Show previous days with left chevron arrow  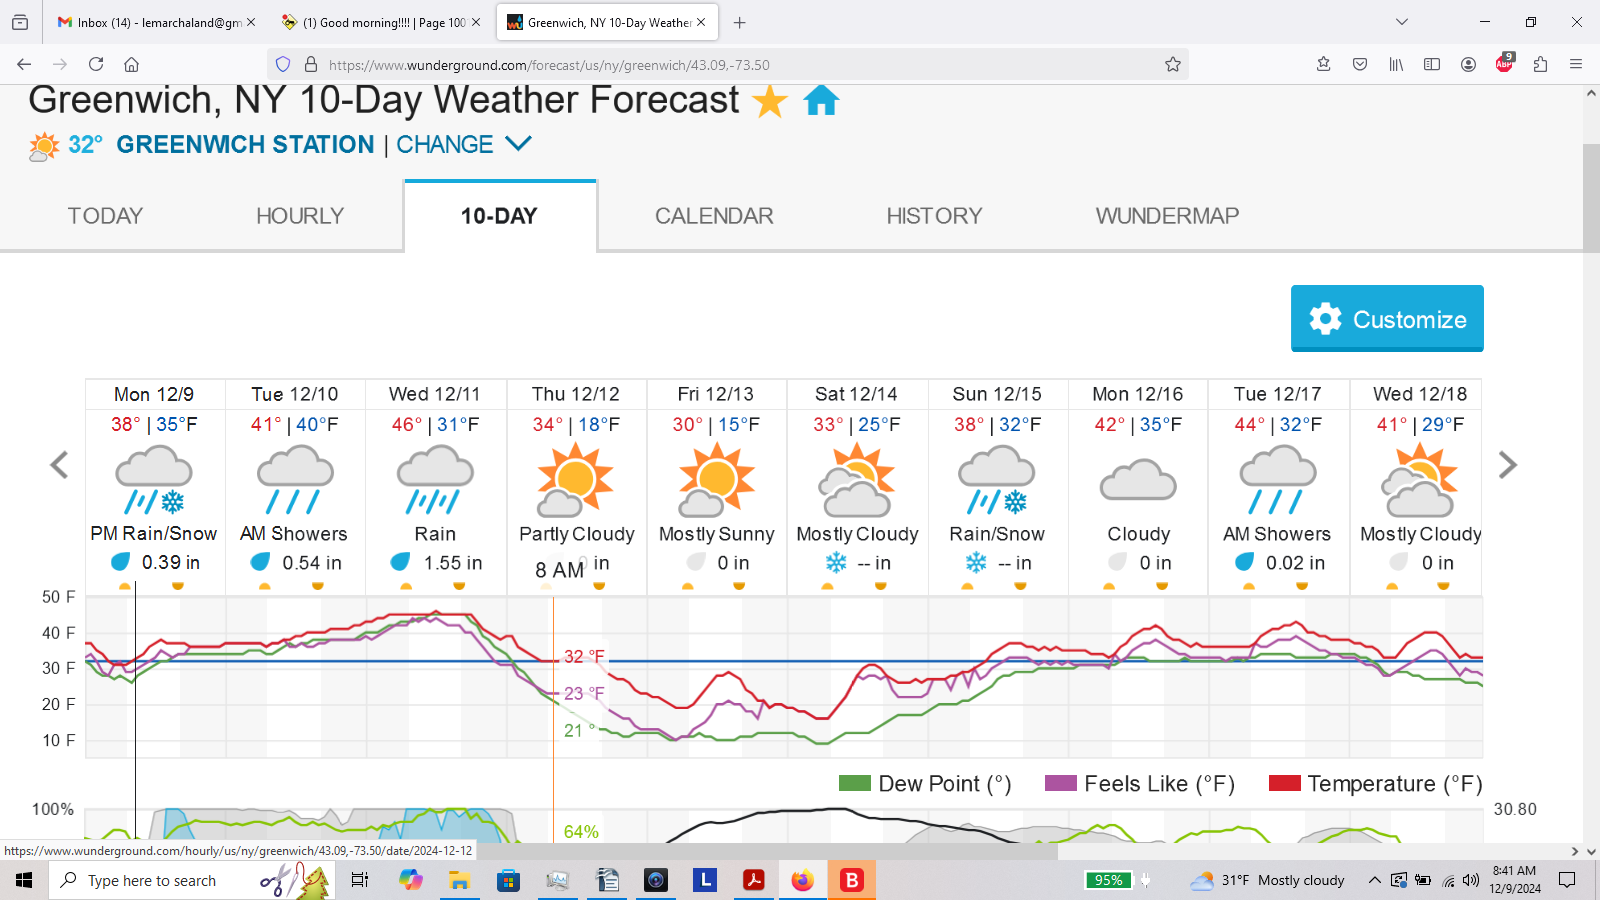[x=60, y=465]
